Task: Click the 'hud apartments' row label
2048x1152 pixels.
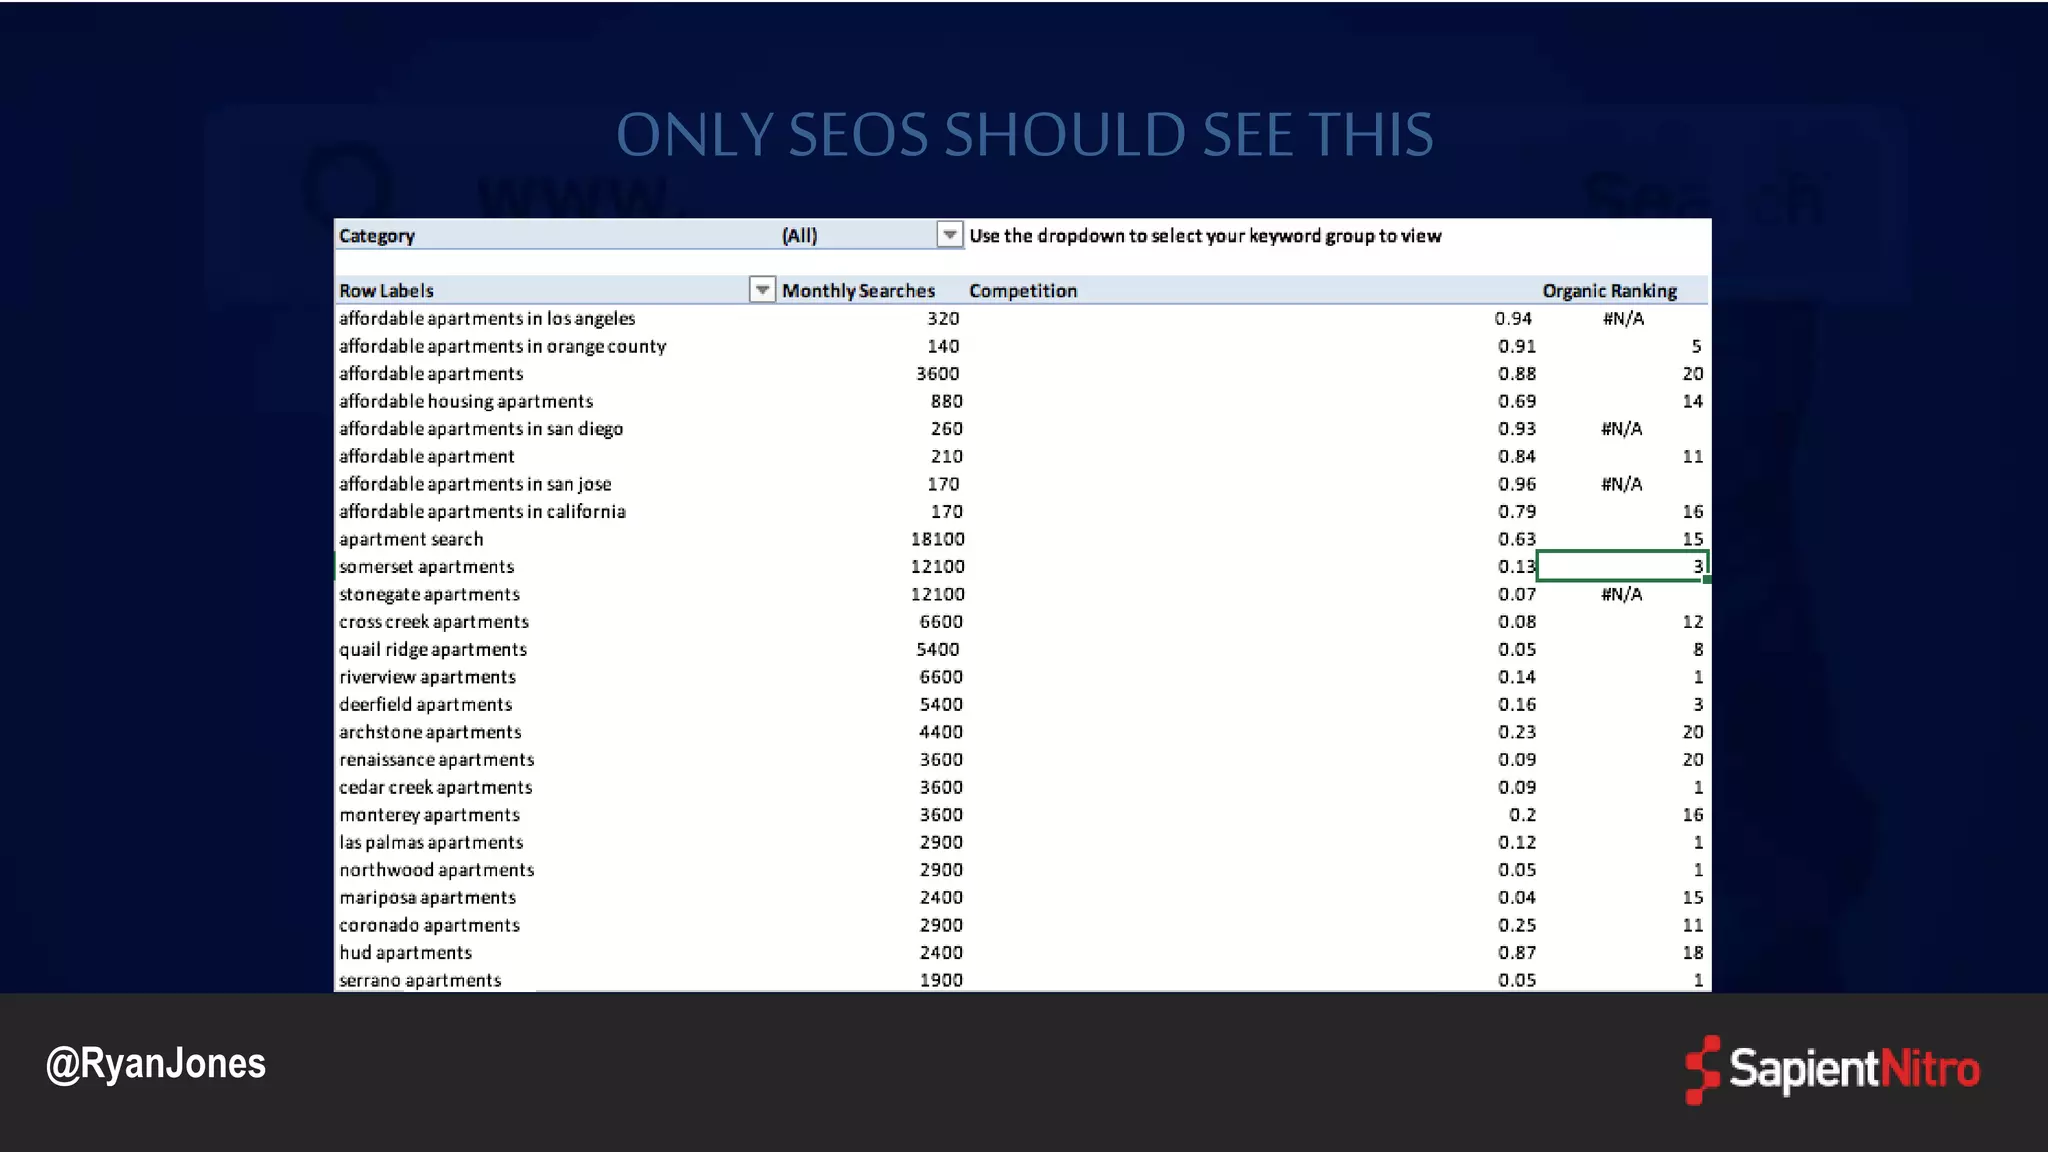Action: [405, 953]
